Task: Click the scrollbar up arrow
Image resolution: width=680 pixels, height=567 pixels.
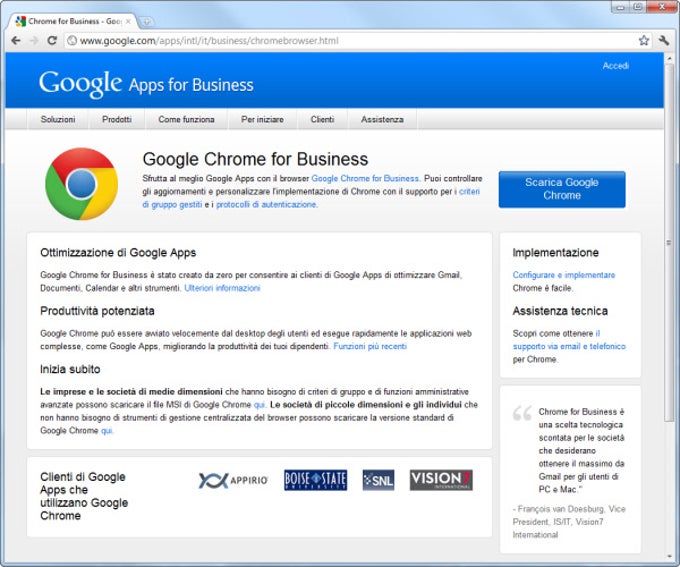Action: (668, 57)
